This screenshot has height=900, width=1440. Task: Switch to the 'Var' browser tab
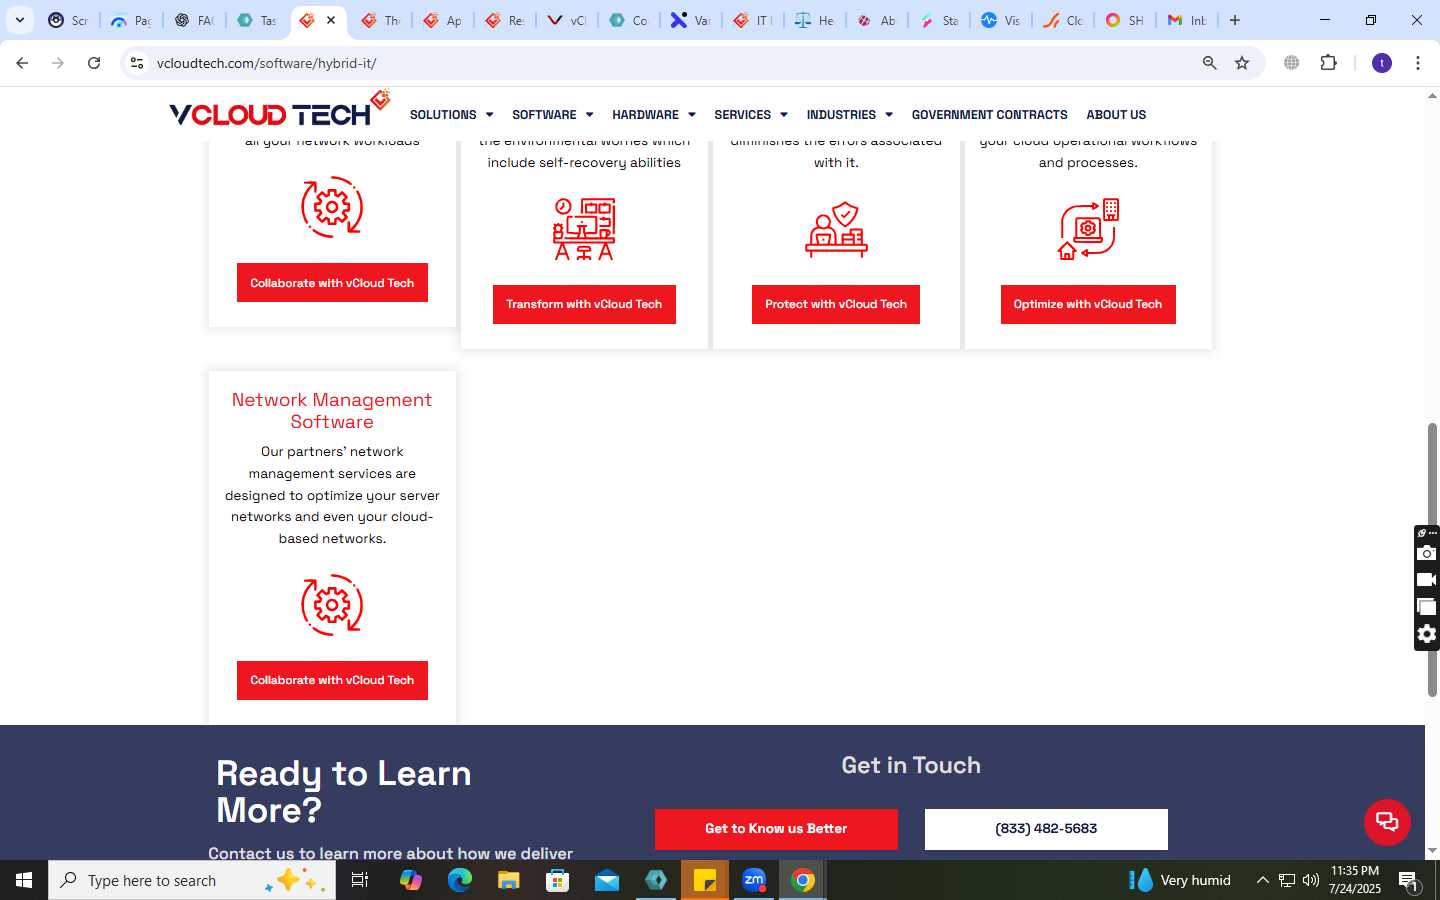point(690,20)
